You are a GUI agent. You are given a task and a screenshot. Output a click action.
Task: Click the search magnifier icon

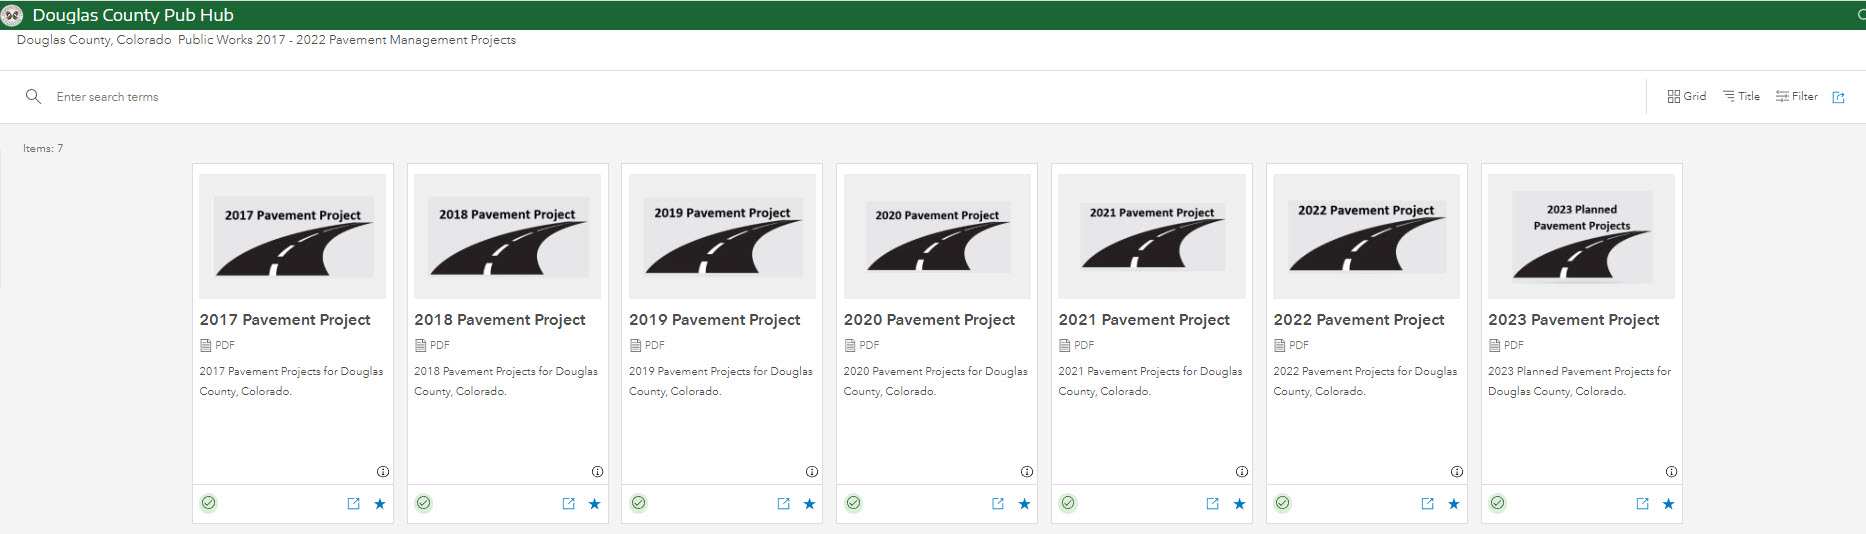pos(33,97)
